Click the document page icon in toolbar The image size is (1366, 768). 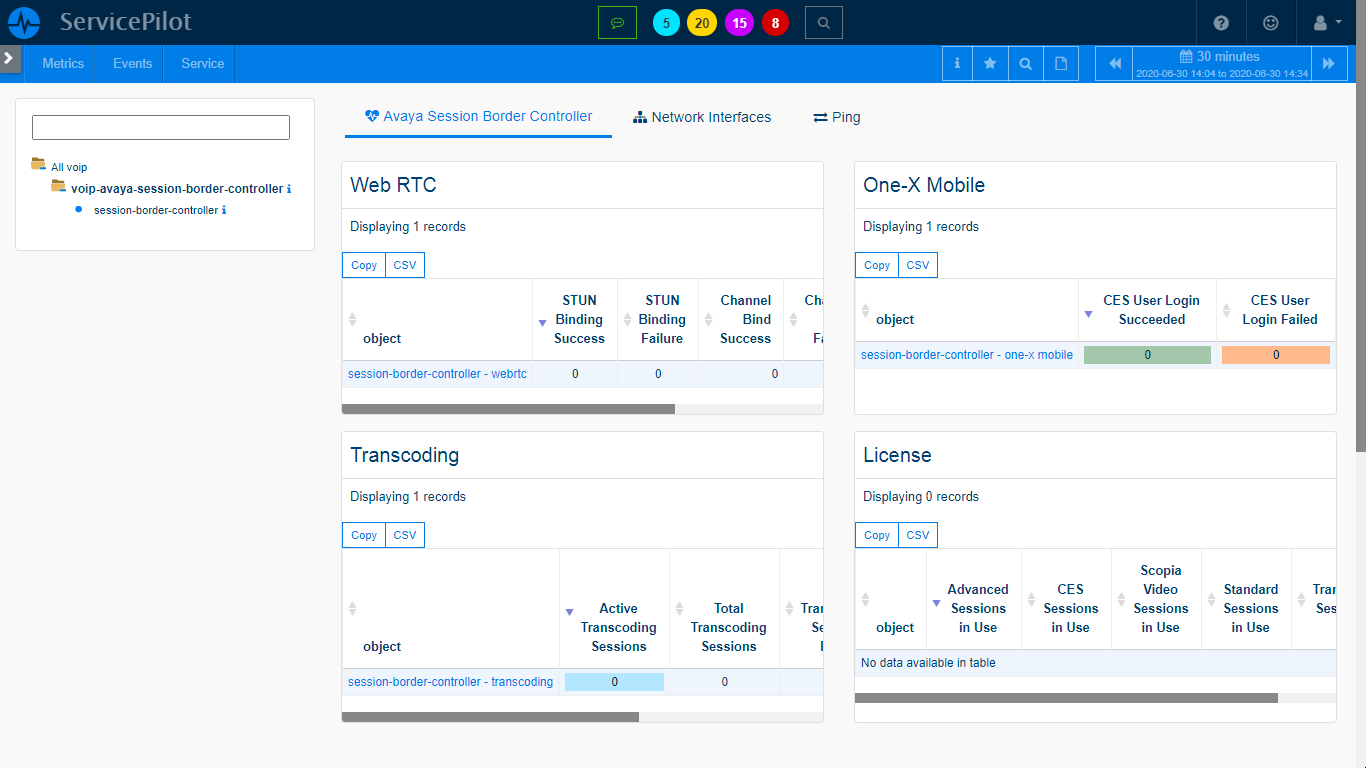pos(1061,64)
